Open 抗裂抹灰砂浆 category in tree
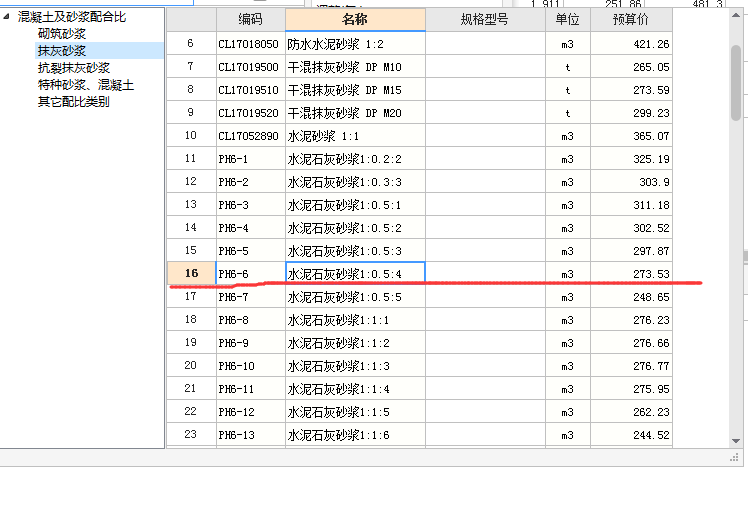 pyautogui.click(x=73, y=68)
